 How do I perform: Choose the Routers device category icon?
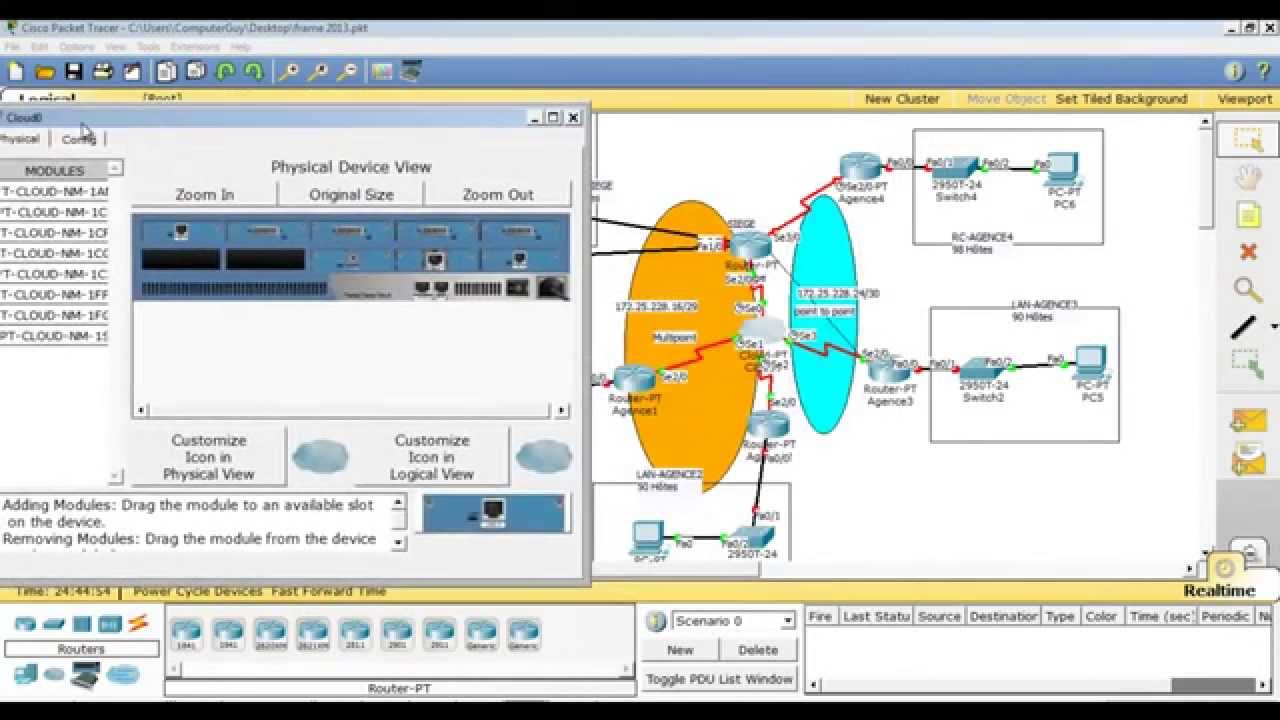click(25, 624)
